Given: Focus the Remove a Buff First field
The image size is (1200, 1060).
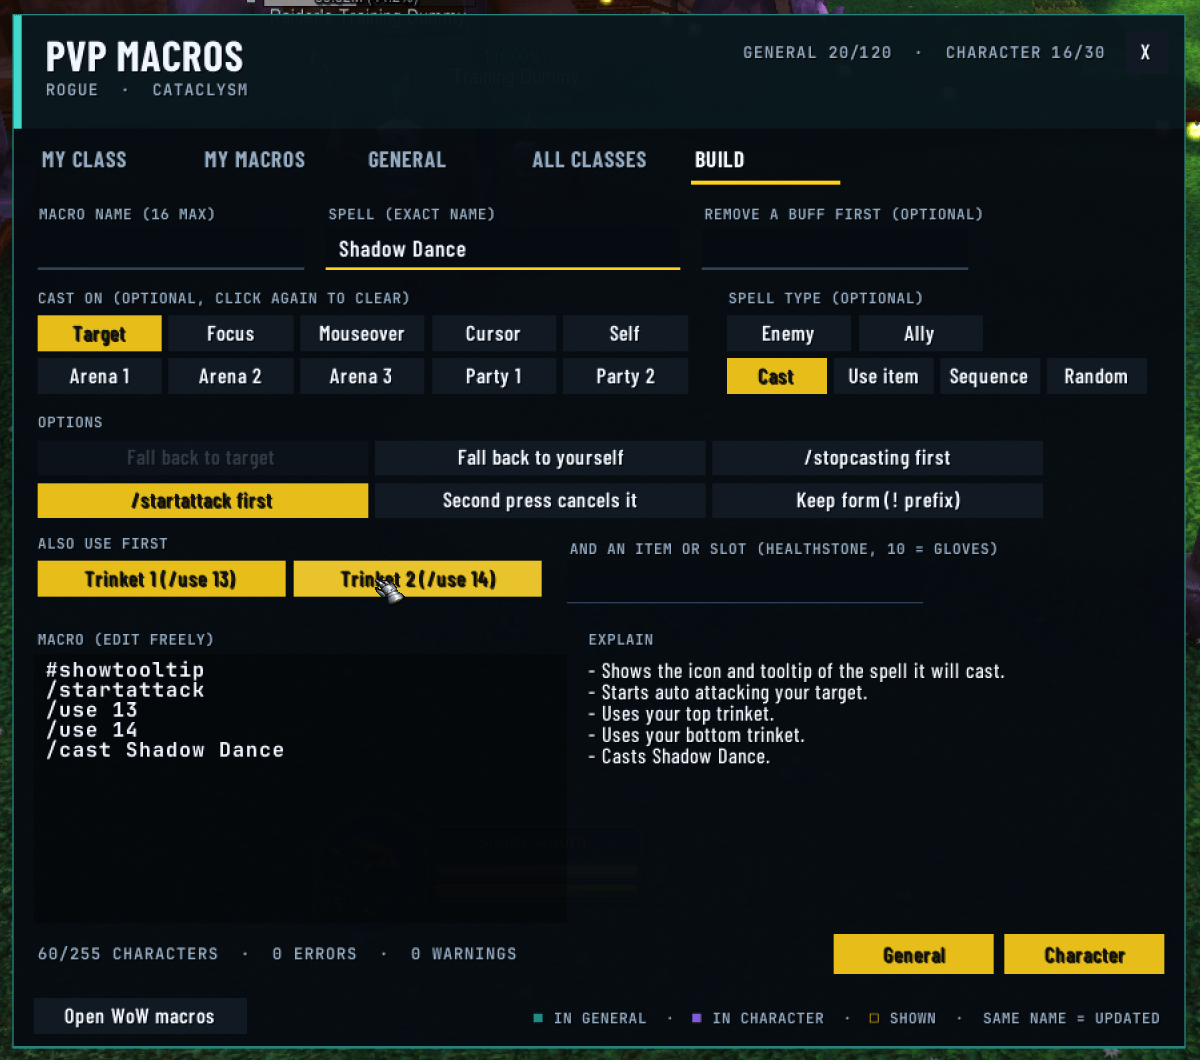Looking at the screenshot, I should (x=835, y=249).
